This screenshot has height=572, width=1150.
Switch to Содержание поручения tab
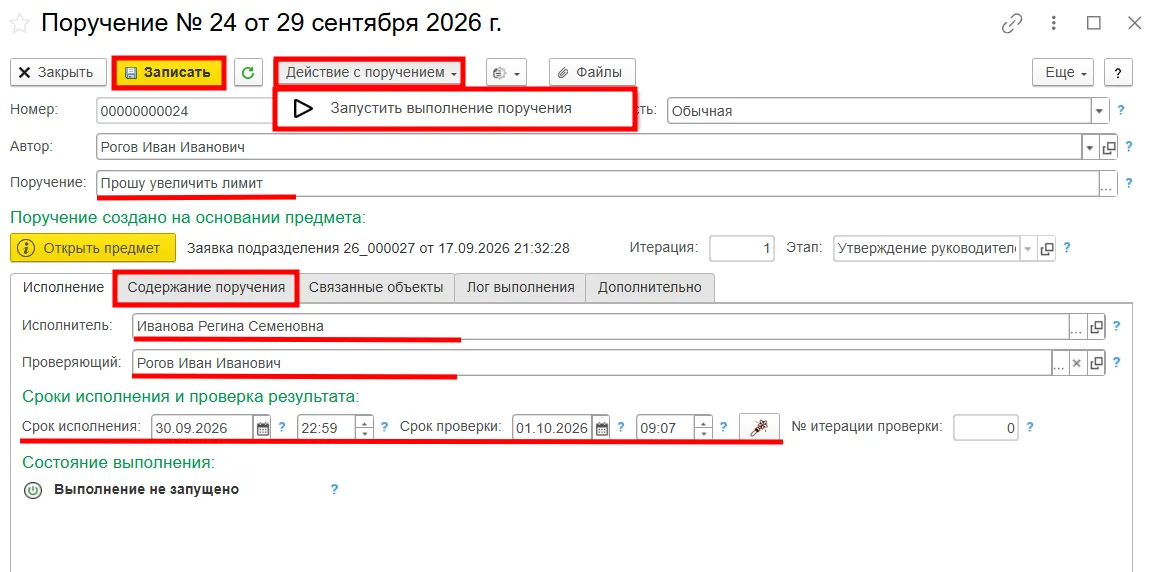click(x=206, y=287)
